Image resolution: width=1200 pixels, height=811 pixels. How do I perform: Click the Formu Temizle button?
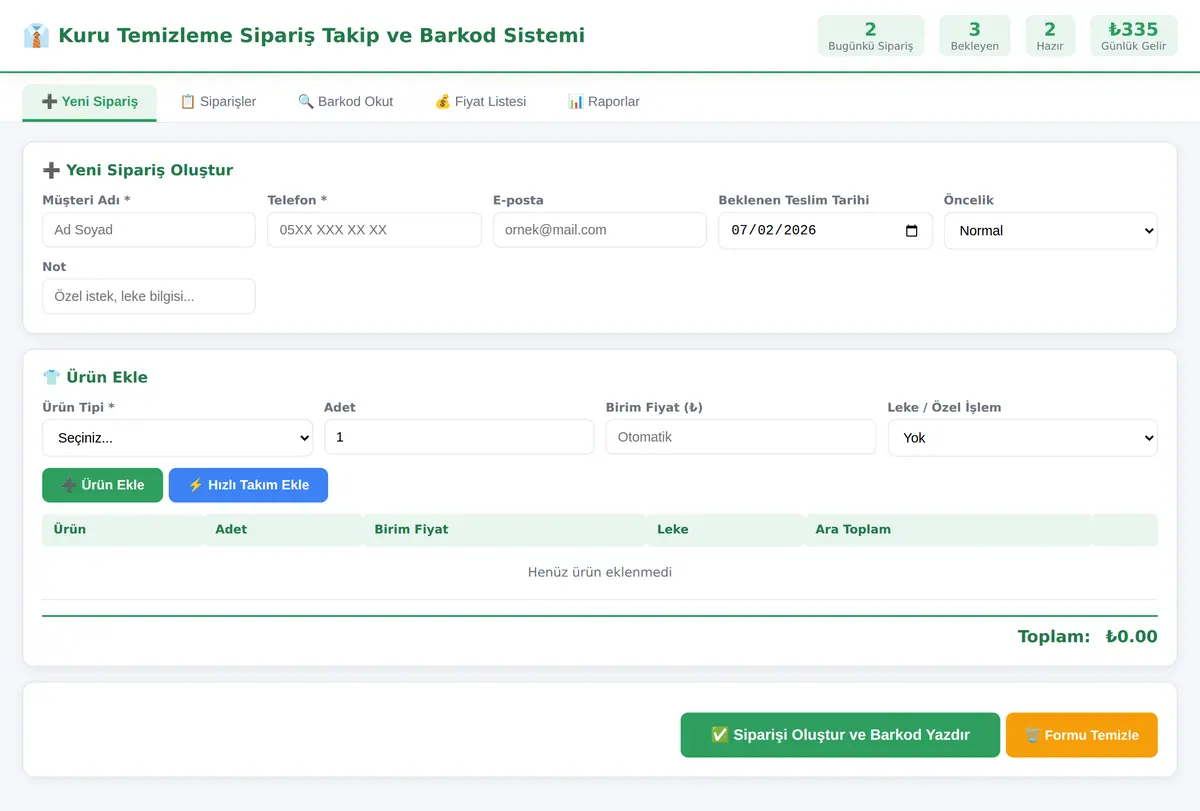(1082, 735)
